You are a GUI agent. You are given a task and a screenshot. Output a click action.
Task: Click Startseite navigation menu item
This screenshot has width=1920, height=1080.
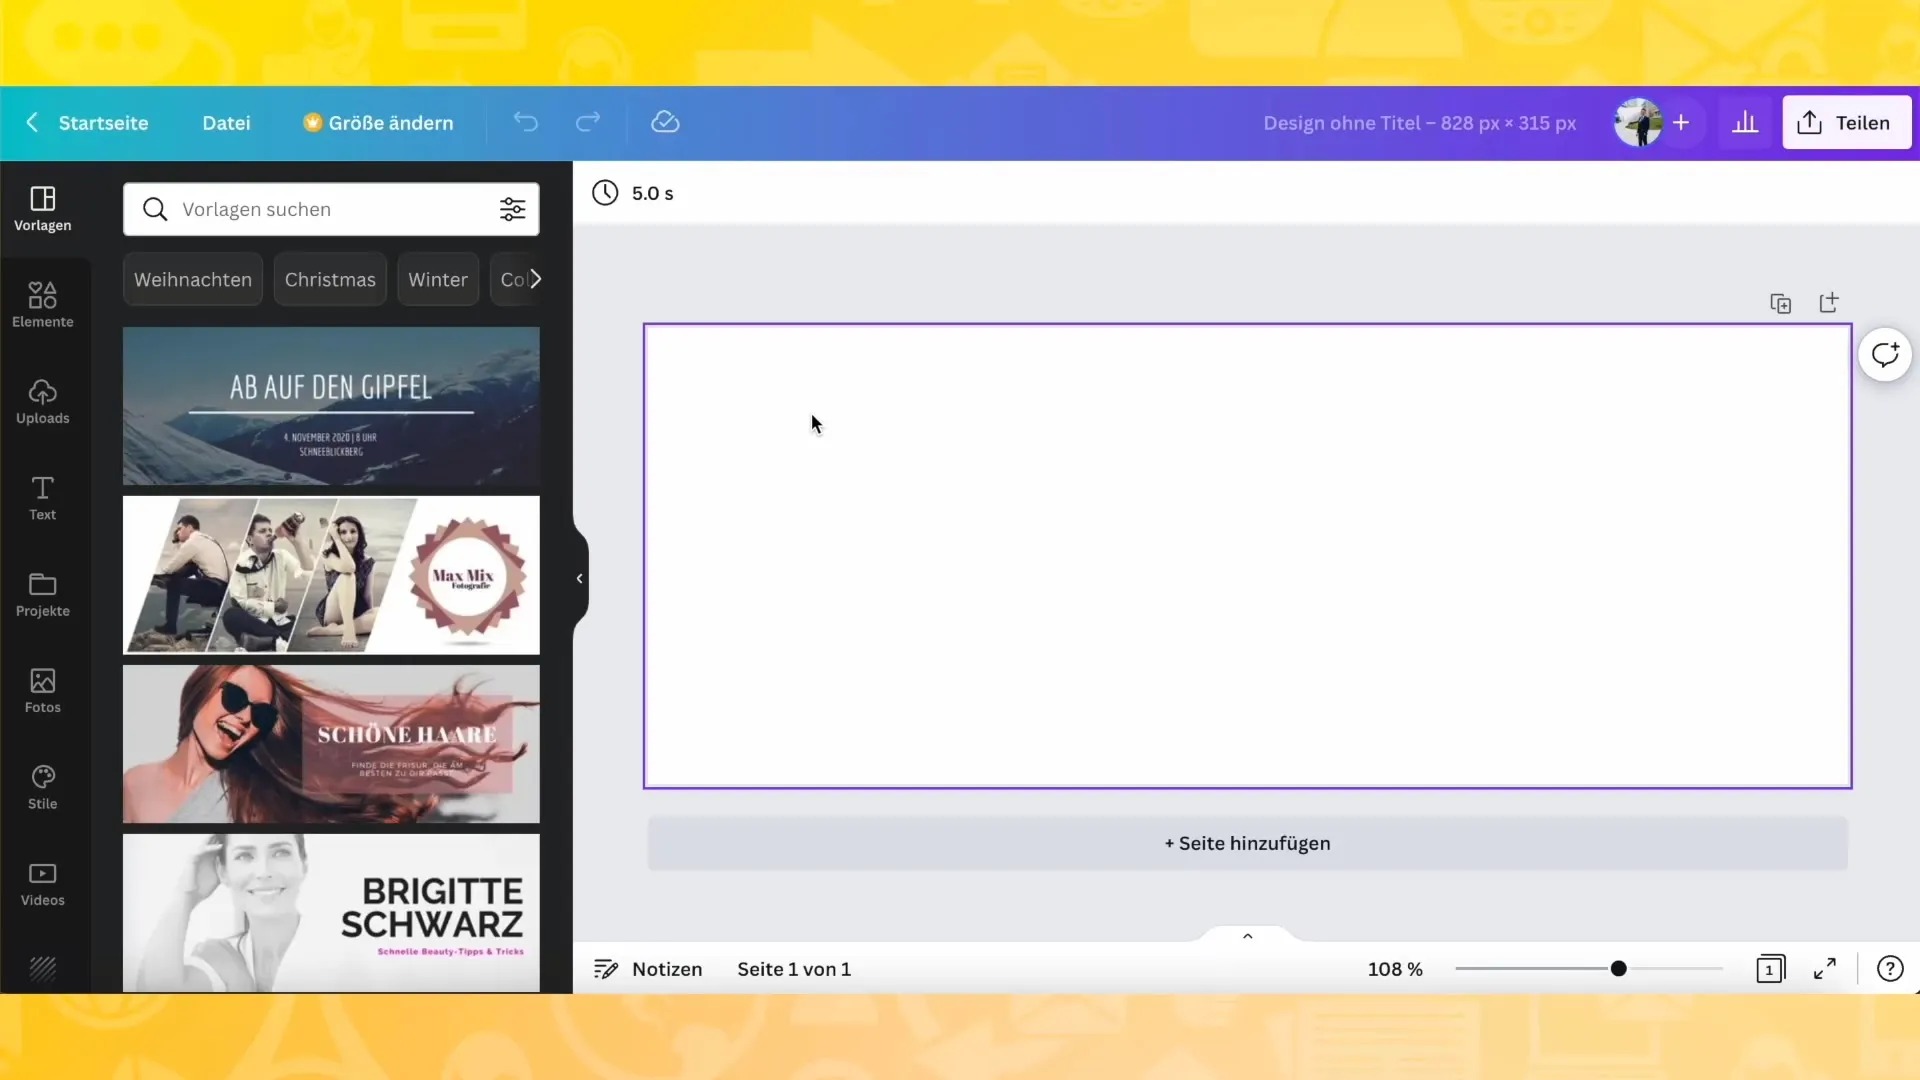tap(103, 121)
